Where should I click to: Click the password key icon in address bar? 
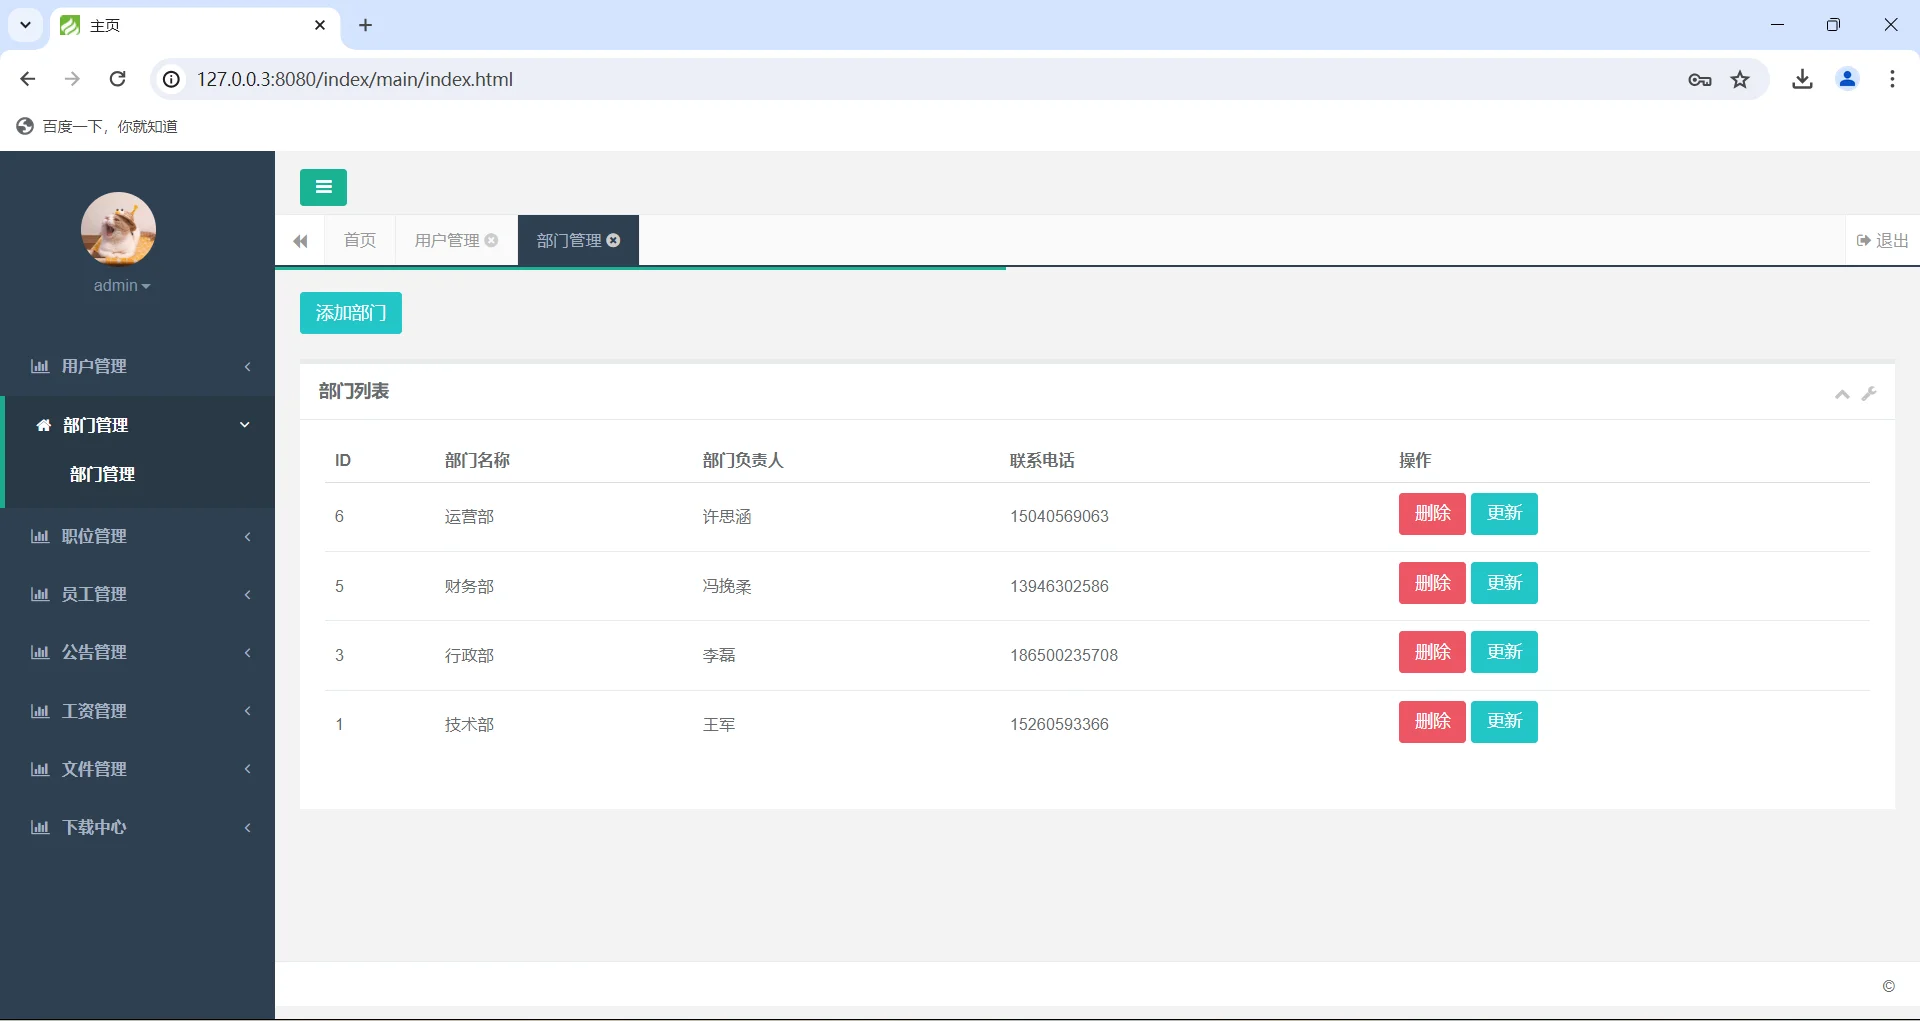pos(1698,79)
